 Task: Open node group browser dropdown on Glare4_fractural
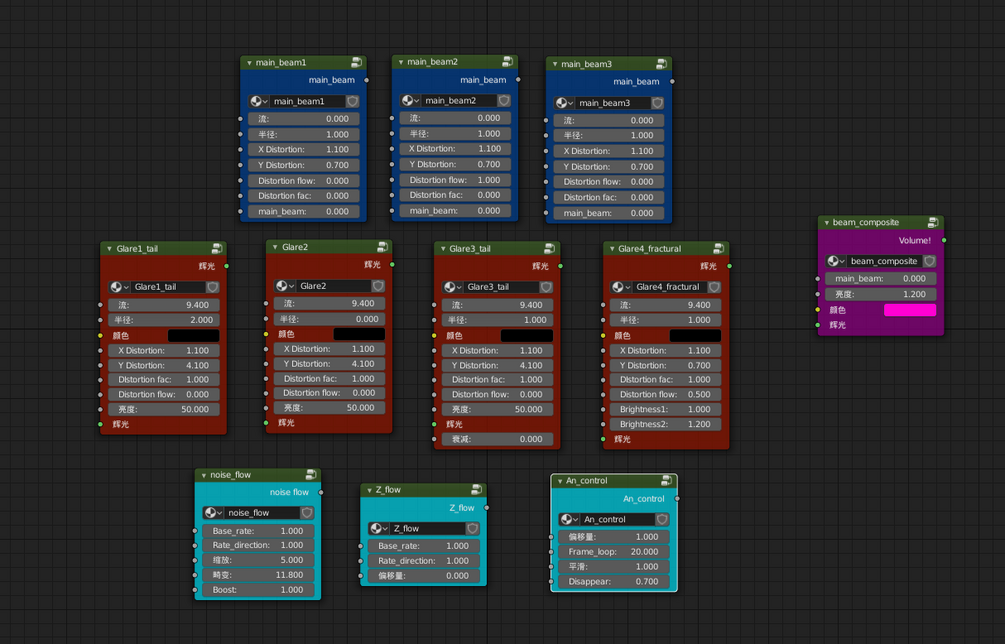[x=622, y=287]
